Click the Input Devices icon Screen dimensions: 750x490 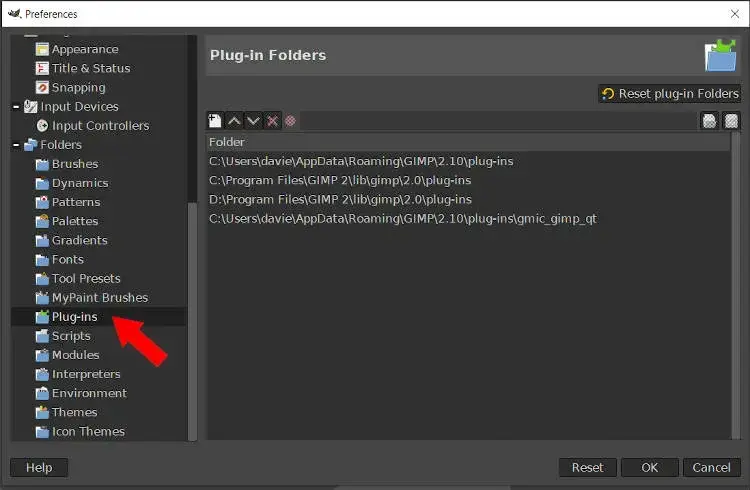tap(31, 106)
